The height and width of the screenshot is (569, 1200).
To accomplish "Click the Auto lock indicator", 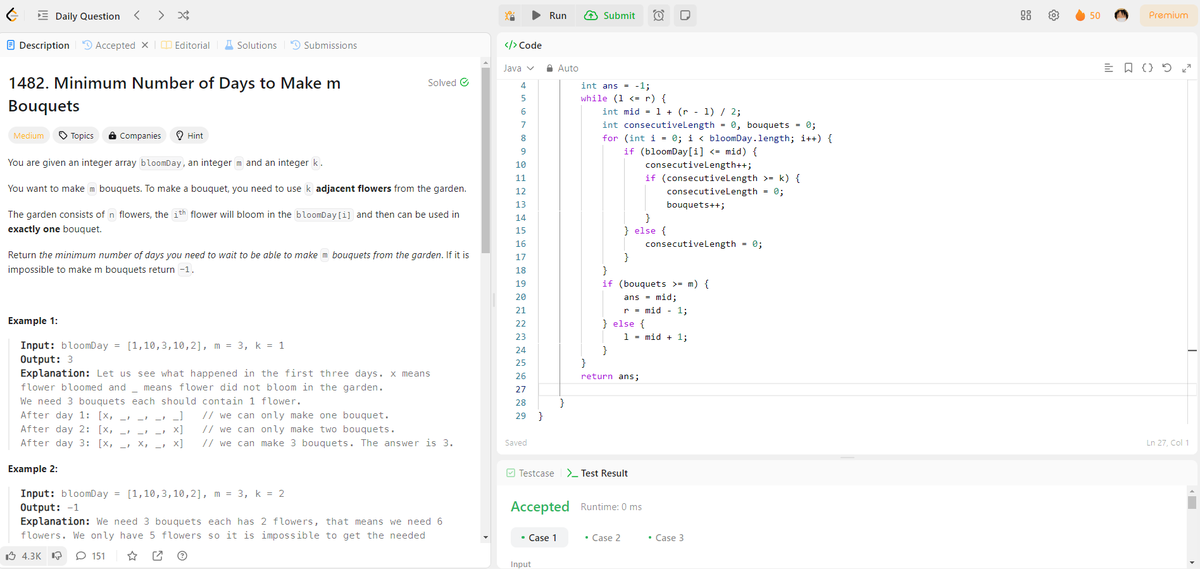I will [561, 68].
